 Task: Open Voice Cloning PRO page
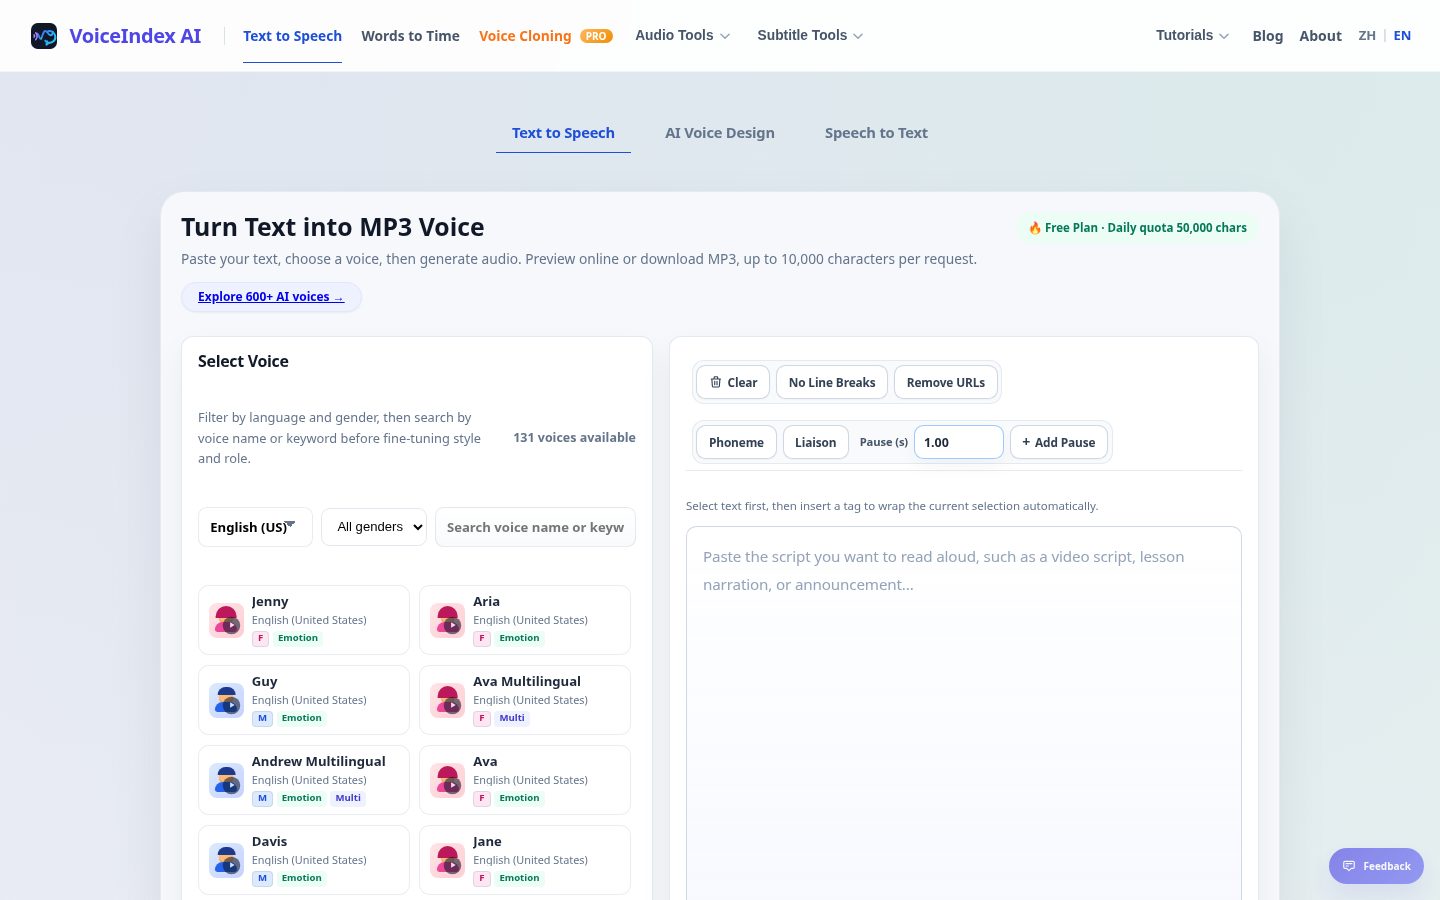546,36
